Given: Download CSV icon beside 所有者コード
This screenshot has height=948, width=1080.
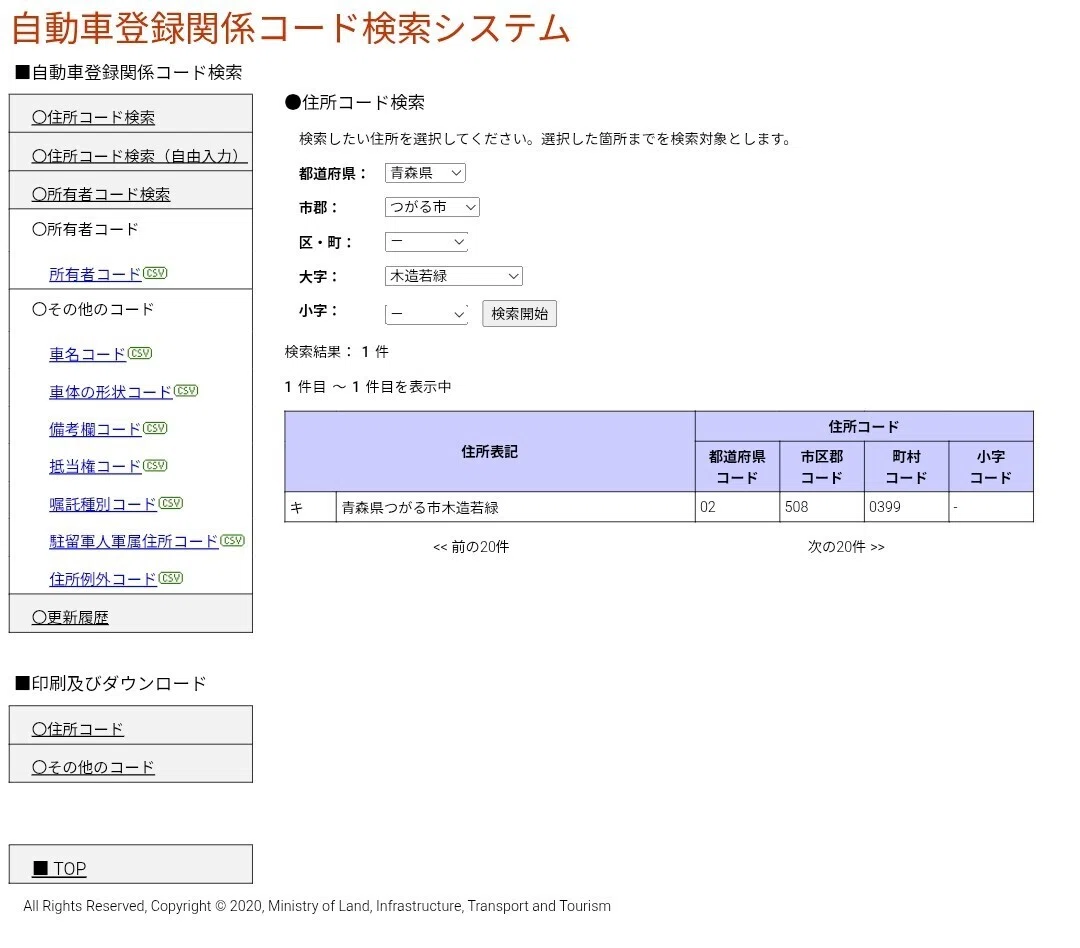Looking at the screenshot, I should [x=155, y=273].
